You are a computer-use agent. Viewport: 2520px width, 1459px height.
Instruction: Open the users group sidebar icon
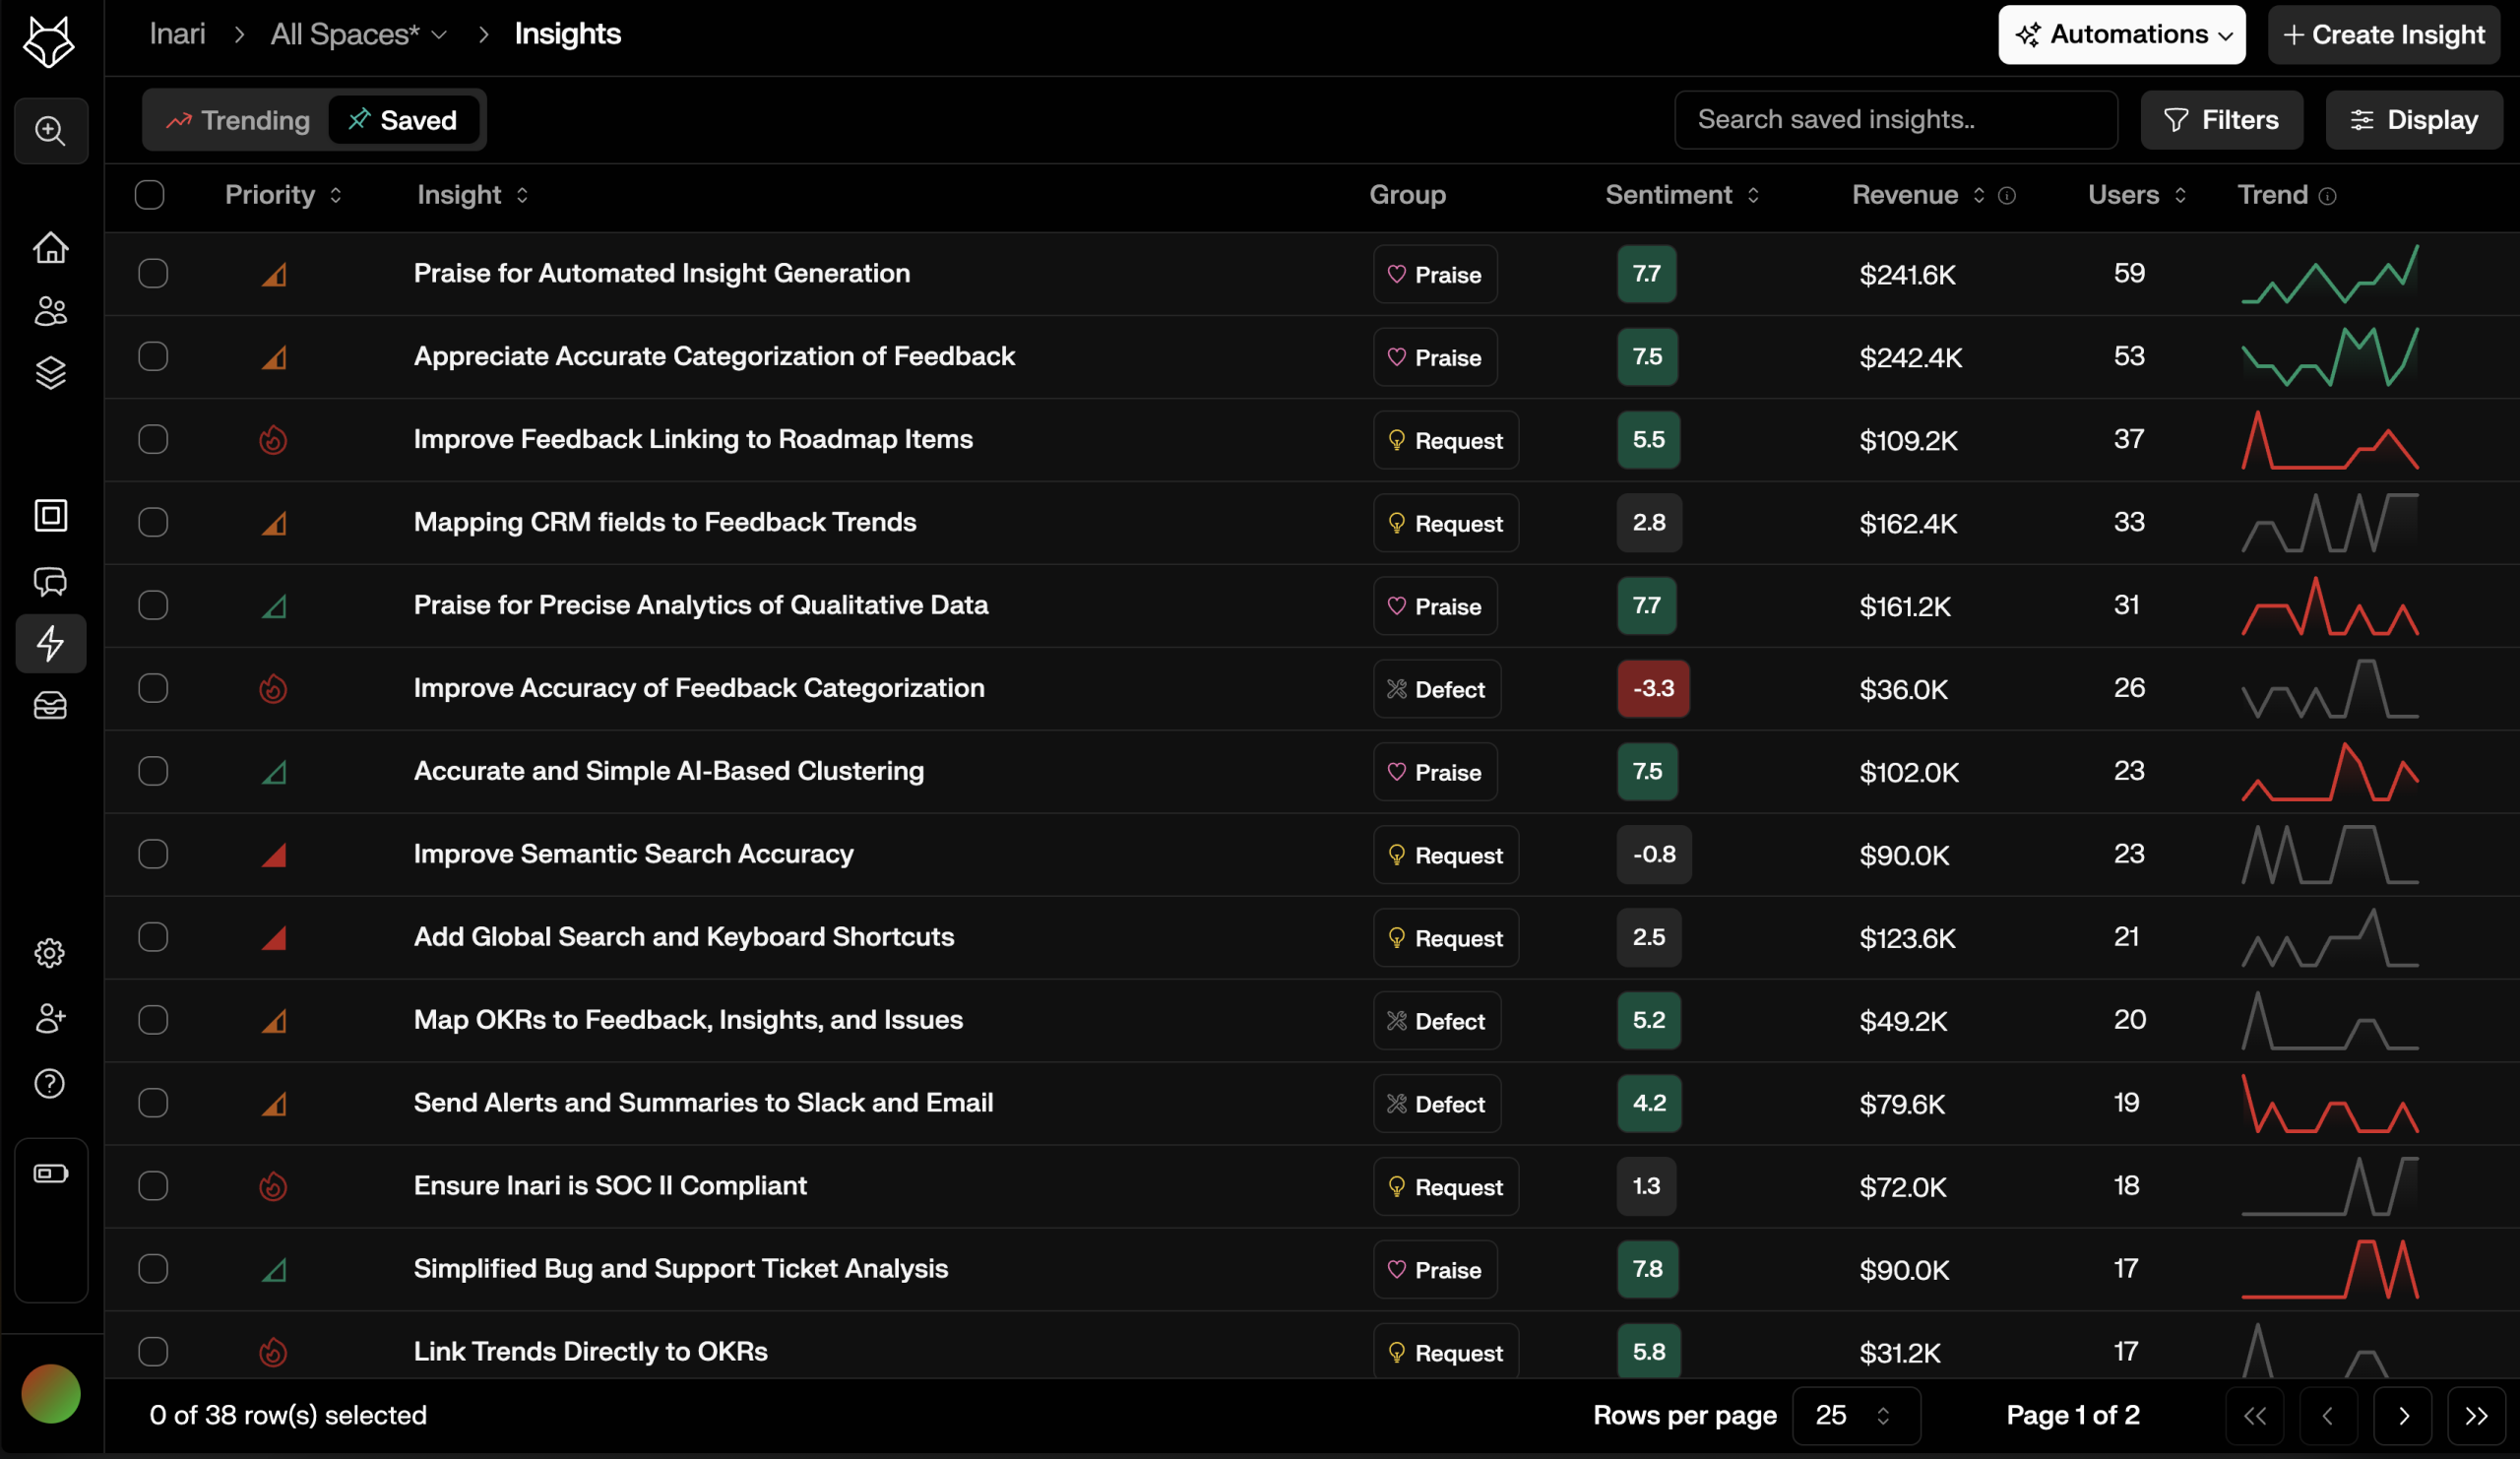click(50, 311)
